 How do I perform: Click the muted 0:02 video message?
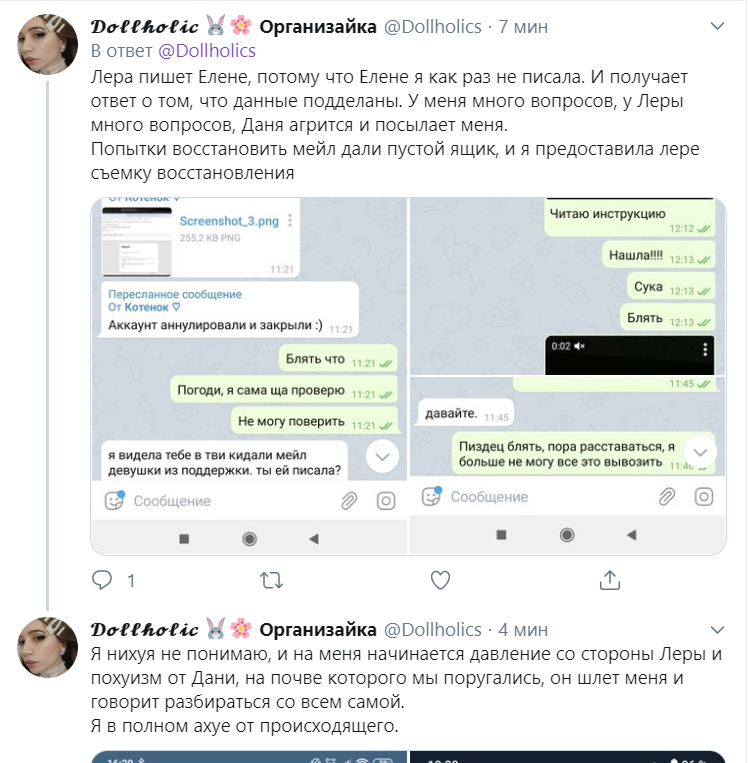(x=630, y=355)
